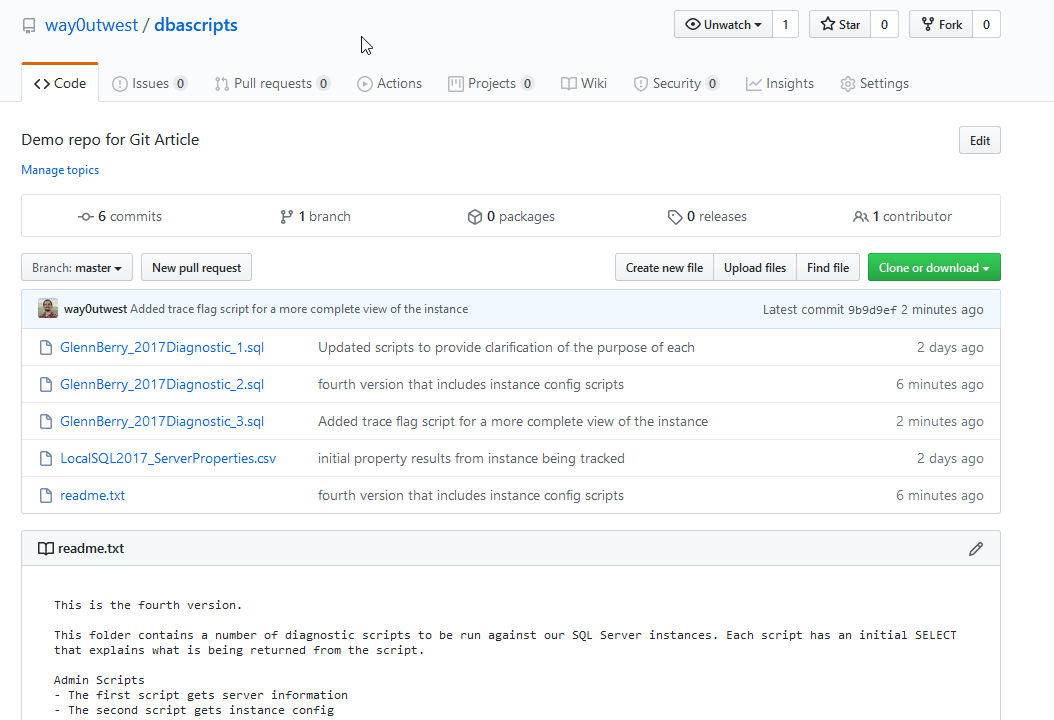Click the file icon for LocalSQL2017_ServerProperties.csv
This screenshot has height=720, width=1054.
[x=45, y=459]
